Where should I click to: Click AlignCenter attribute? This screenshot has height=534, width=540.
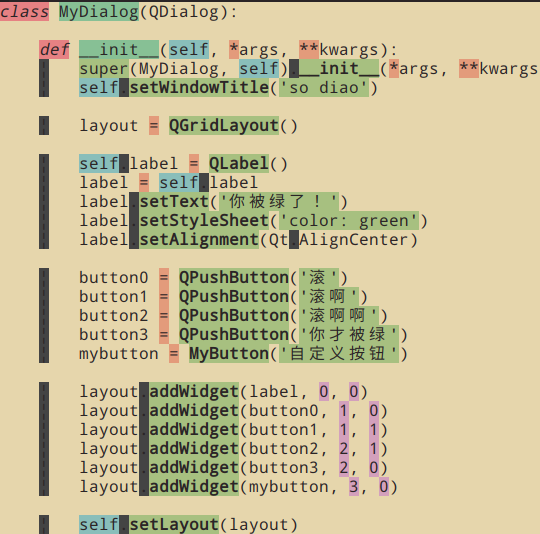(353, 239)
